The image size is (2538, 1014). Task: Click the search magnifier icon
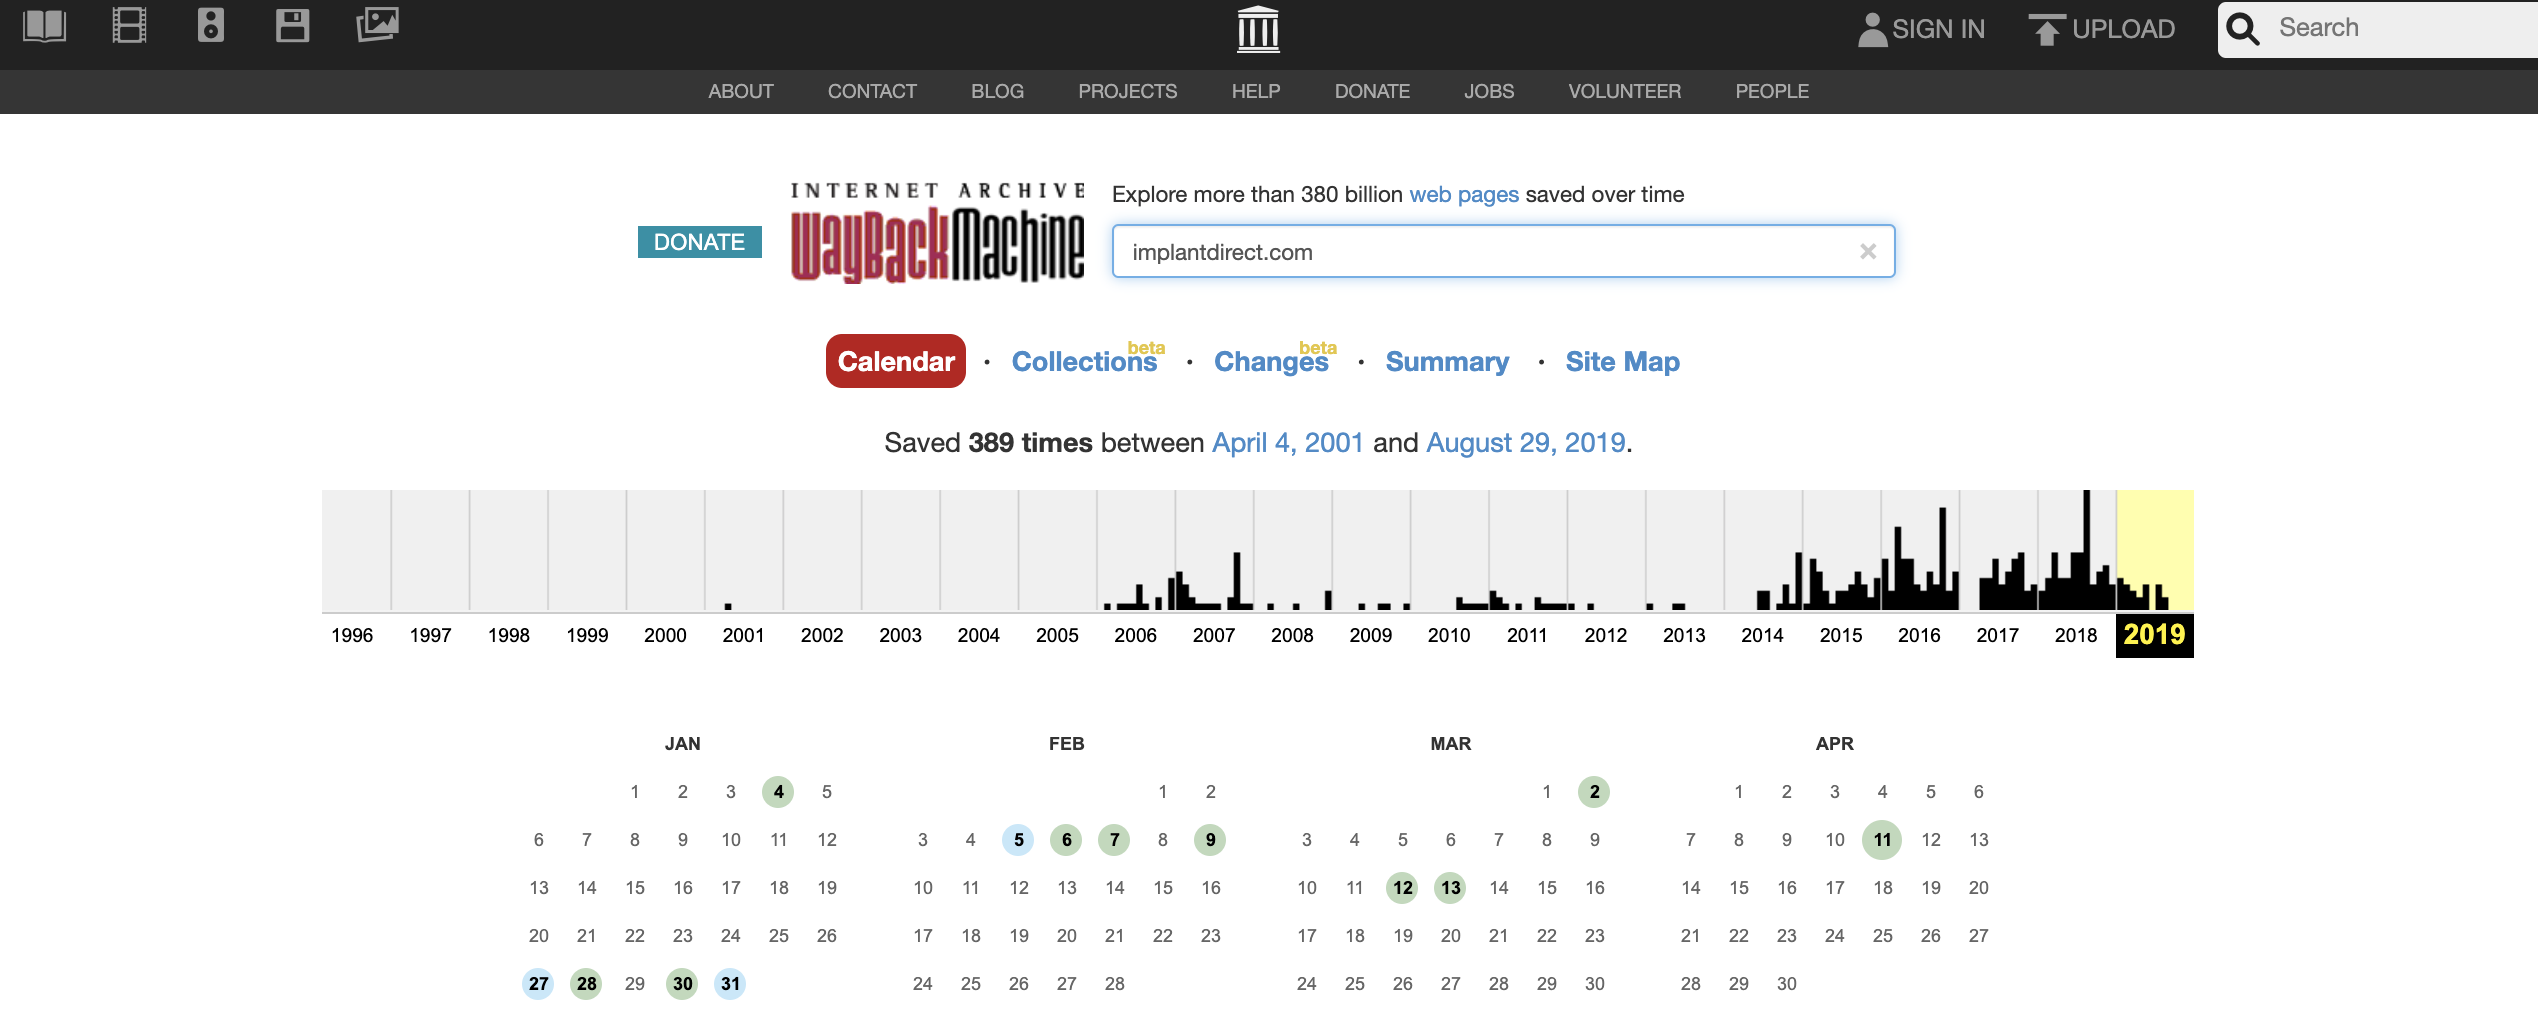2243,29
